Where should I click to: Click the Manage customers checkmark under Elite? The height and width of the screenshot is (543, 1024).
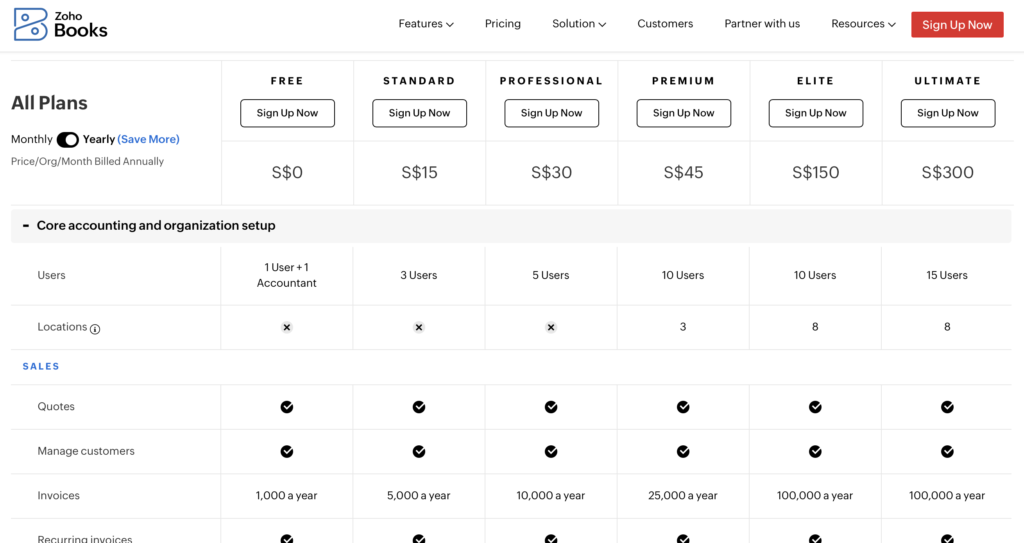[x=815, y=451]
